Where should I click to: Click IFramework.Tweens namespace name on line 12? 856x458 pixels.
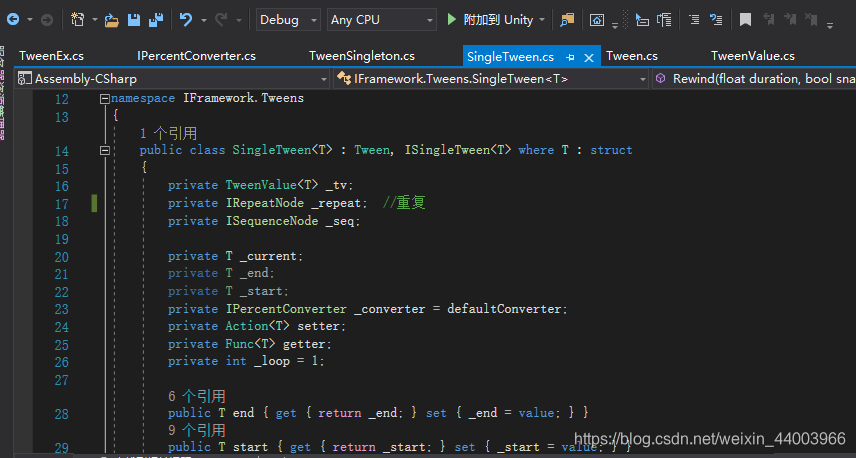point(244,98)
